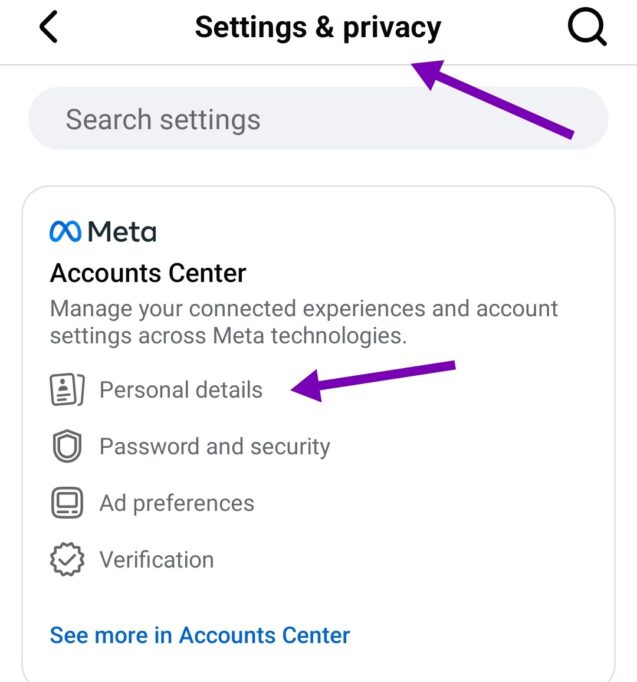Tap the back arrow icon
The width and height of the screenshot is (637, 682).
[x=48, y=28]
